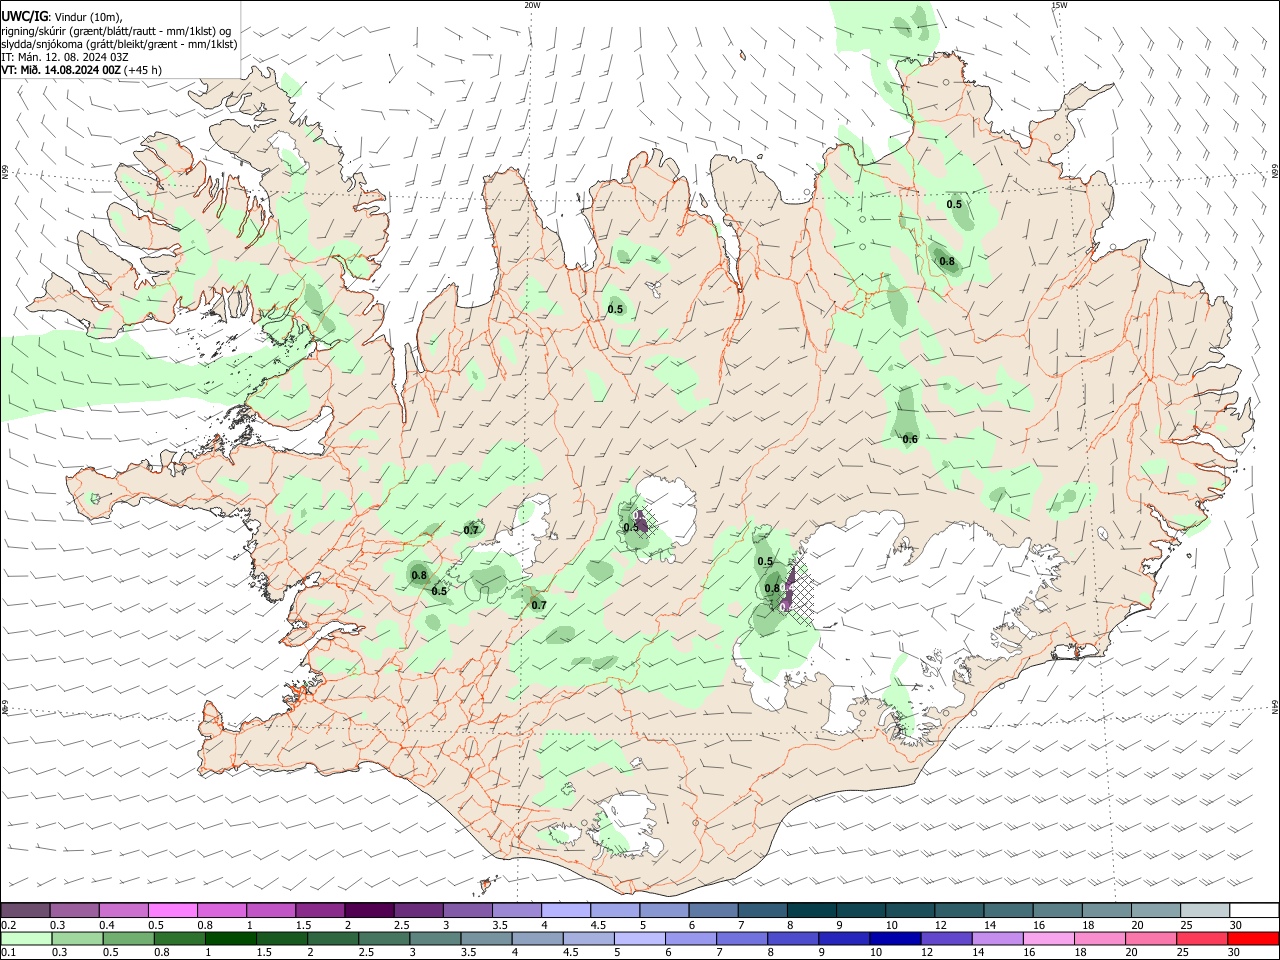Click the Mýrdalsjökull glacier on the south coast
1280x960 pixels.
click(628, 825)
